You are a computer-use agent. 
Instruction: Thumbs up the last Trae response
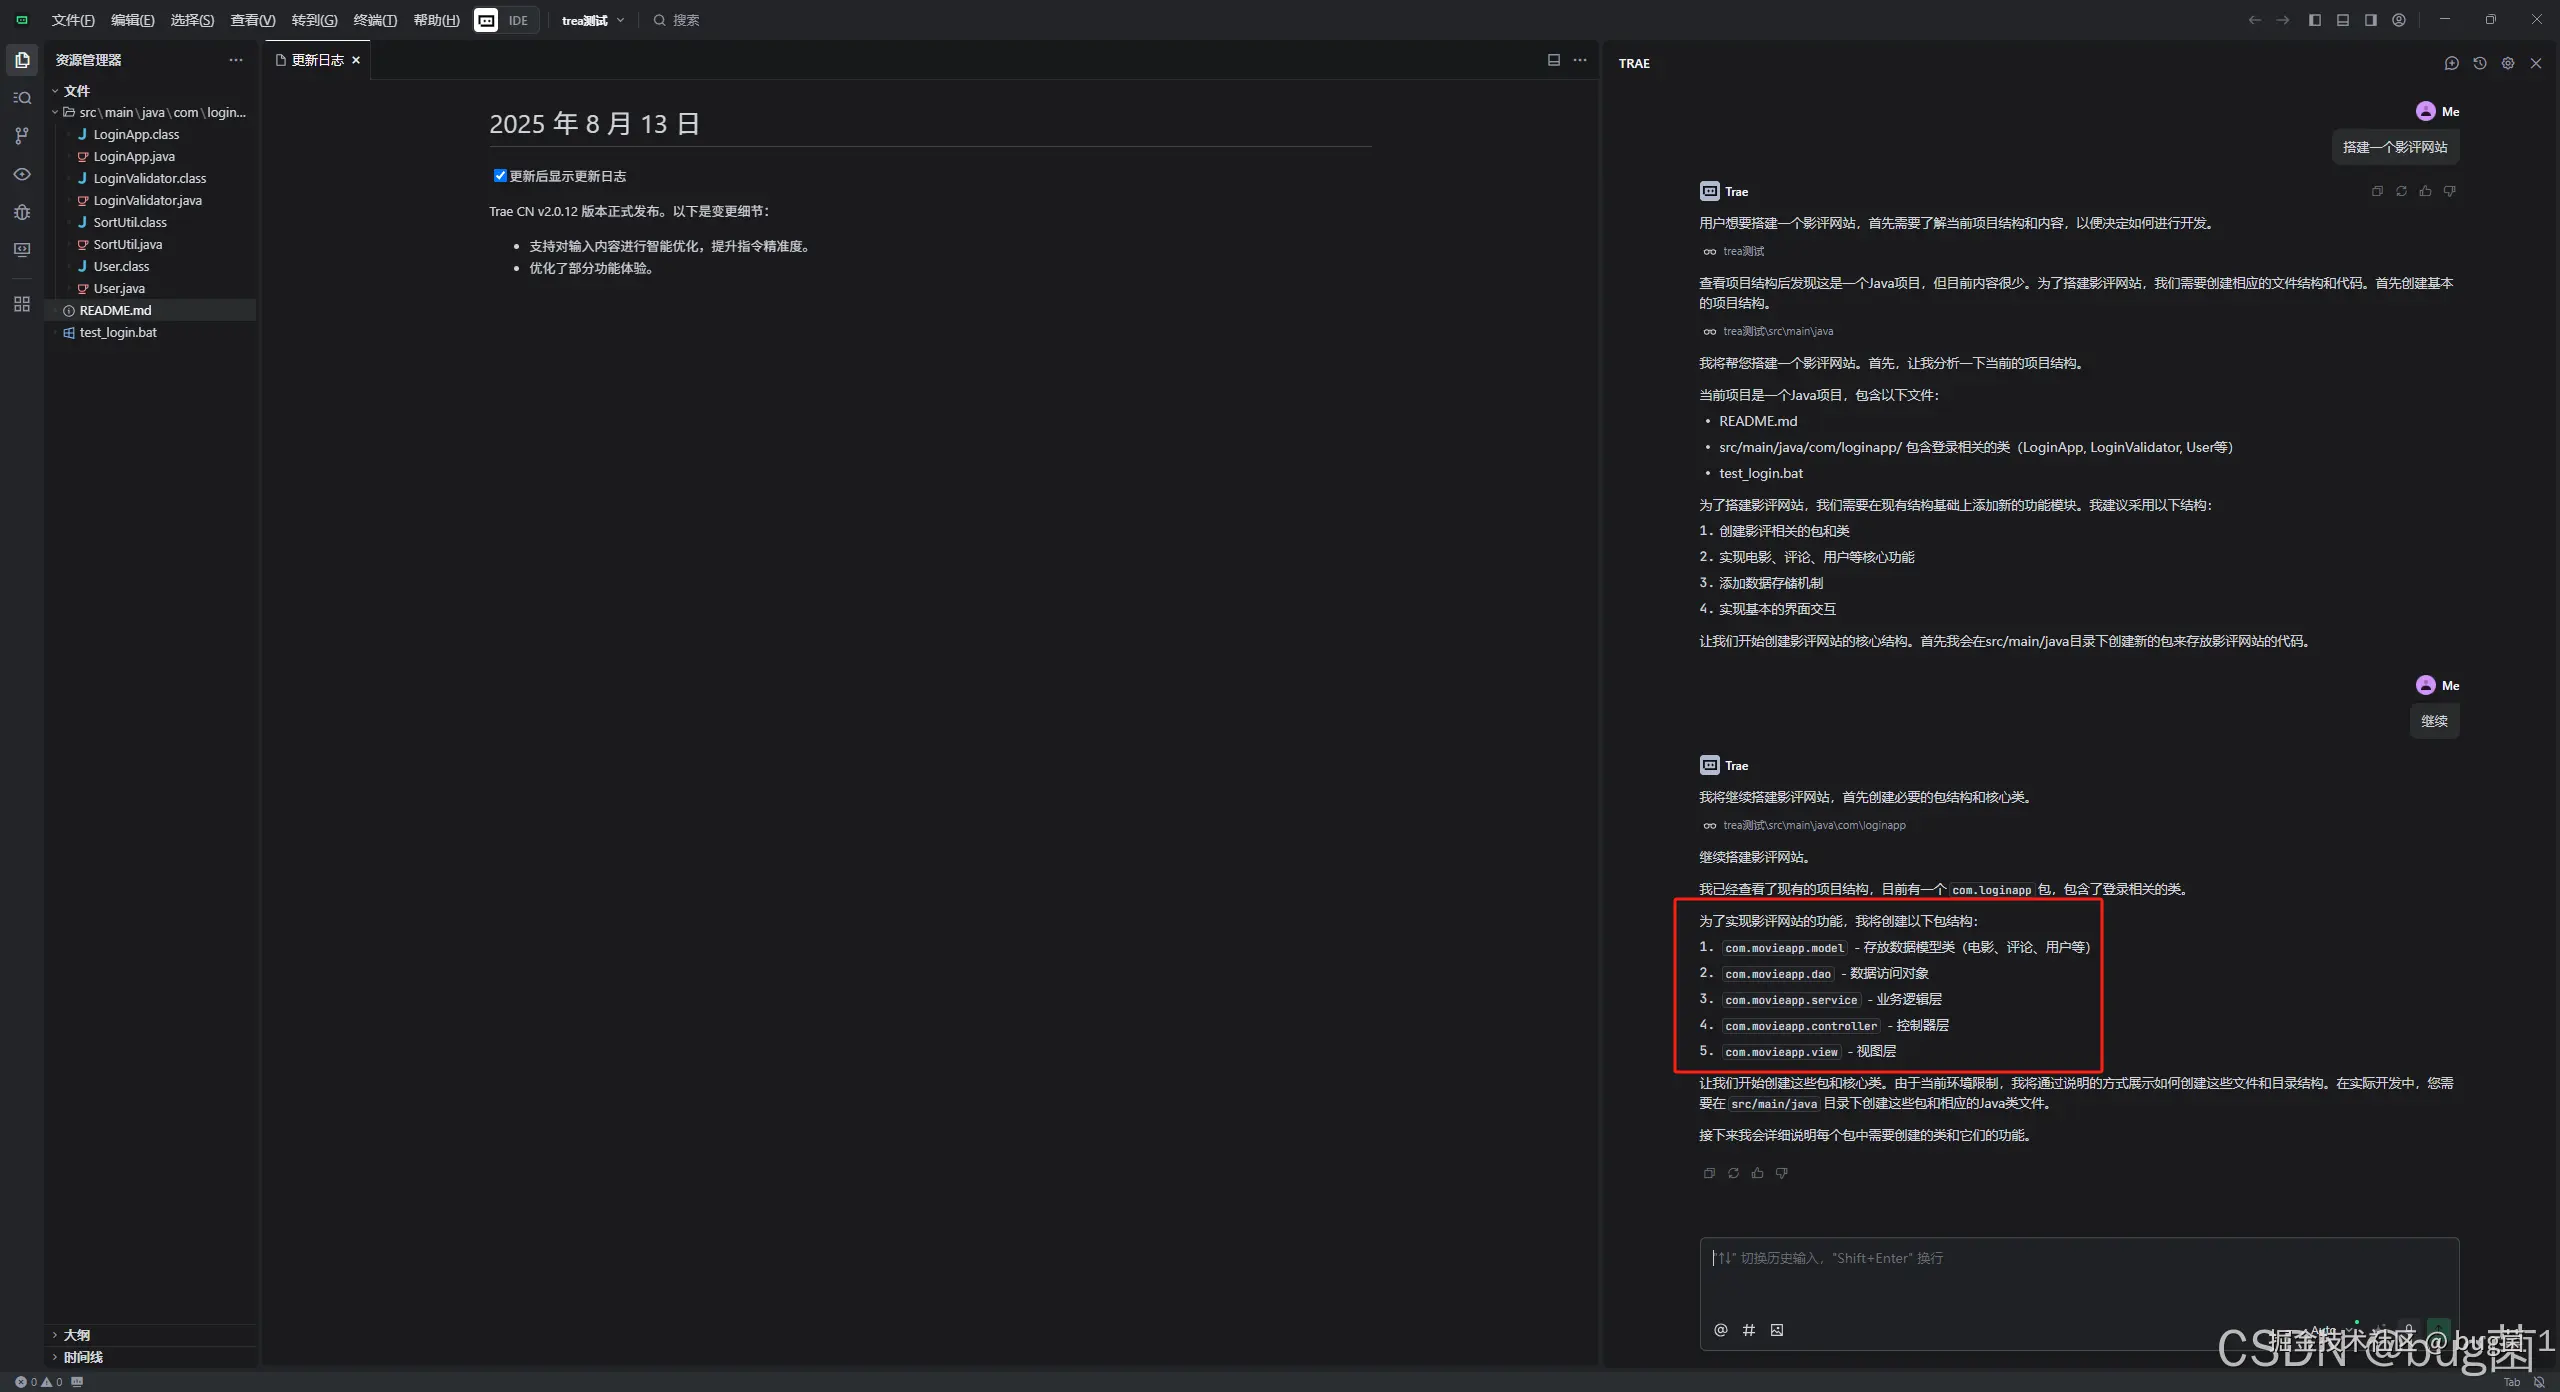click(1757, 1173)
